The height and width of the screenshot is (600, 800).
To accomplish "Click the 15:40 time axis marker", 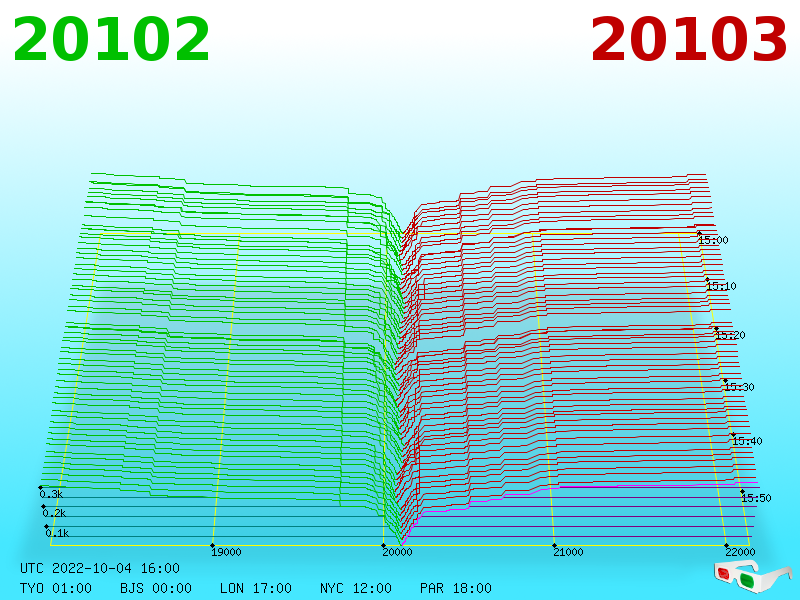I will tap(747, 441).
